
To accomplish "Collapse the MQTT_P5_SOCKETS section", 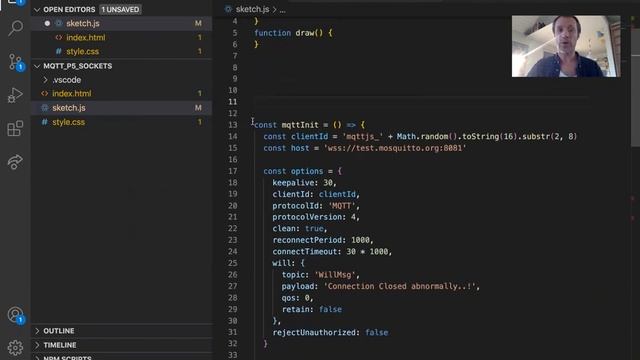I will pos(37,66).
